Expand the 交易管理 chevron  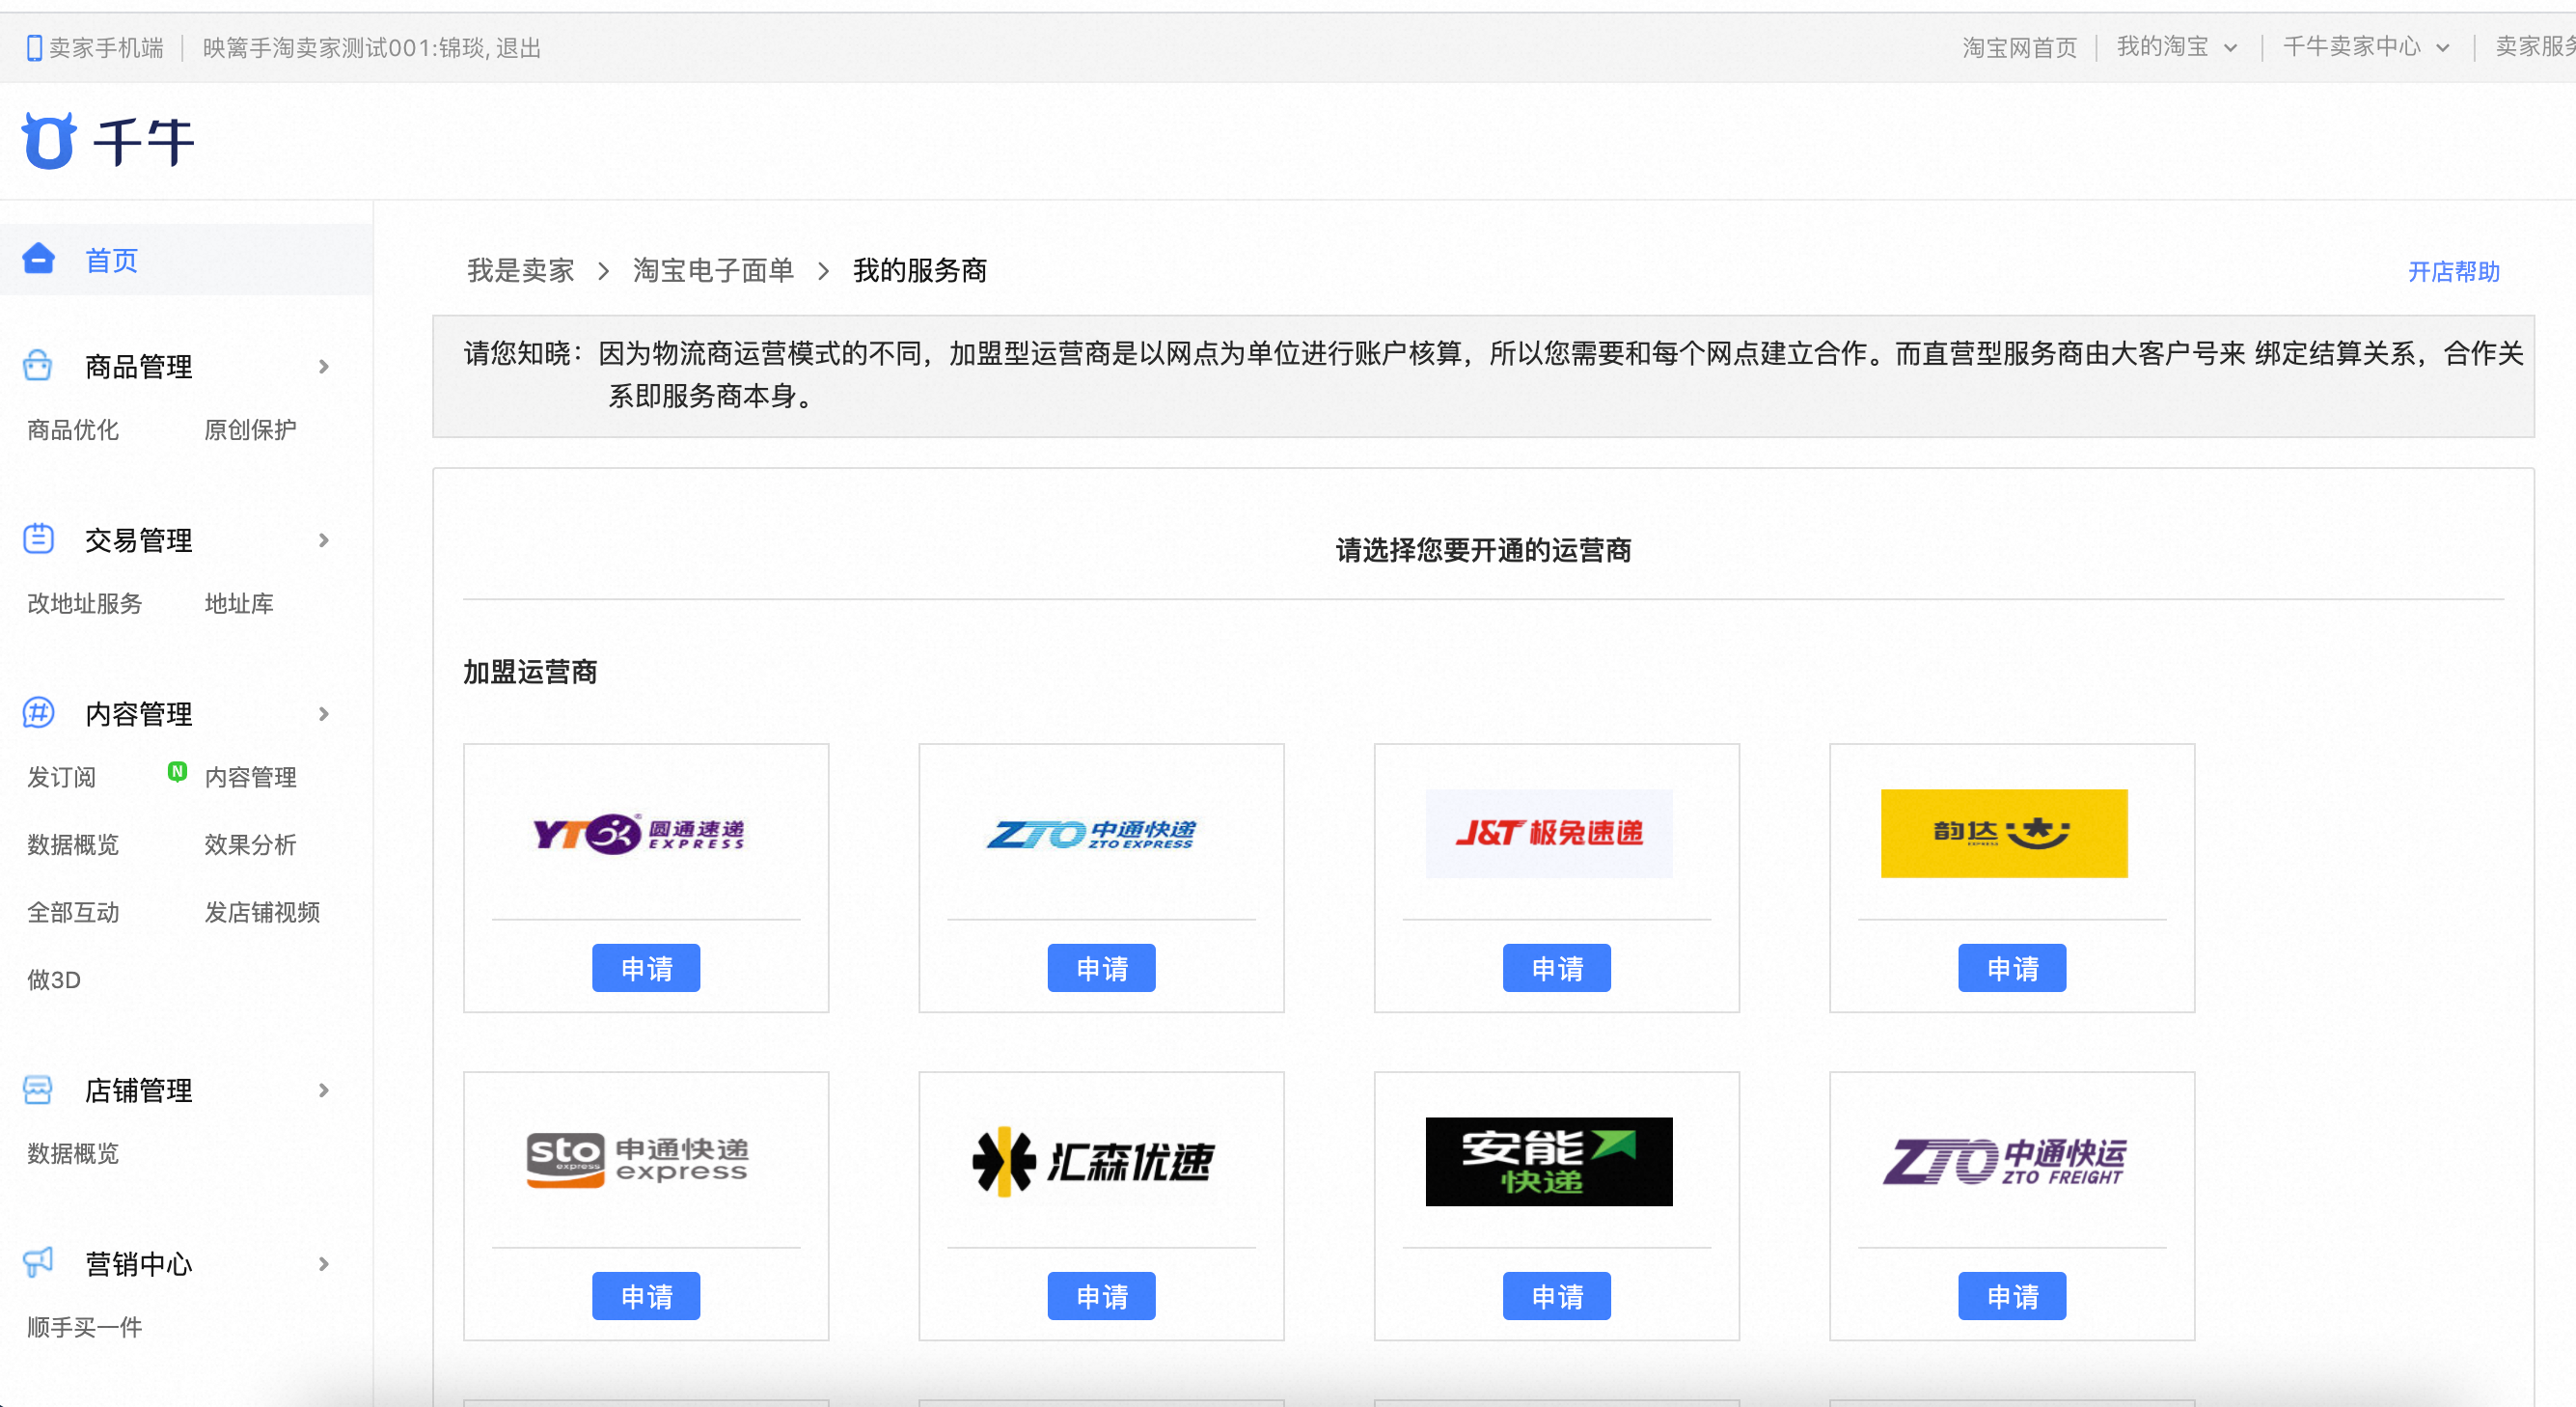(324, 540)
